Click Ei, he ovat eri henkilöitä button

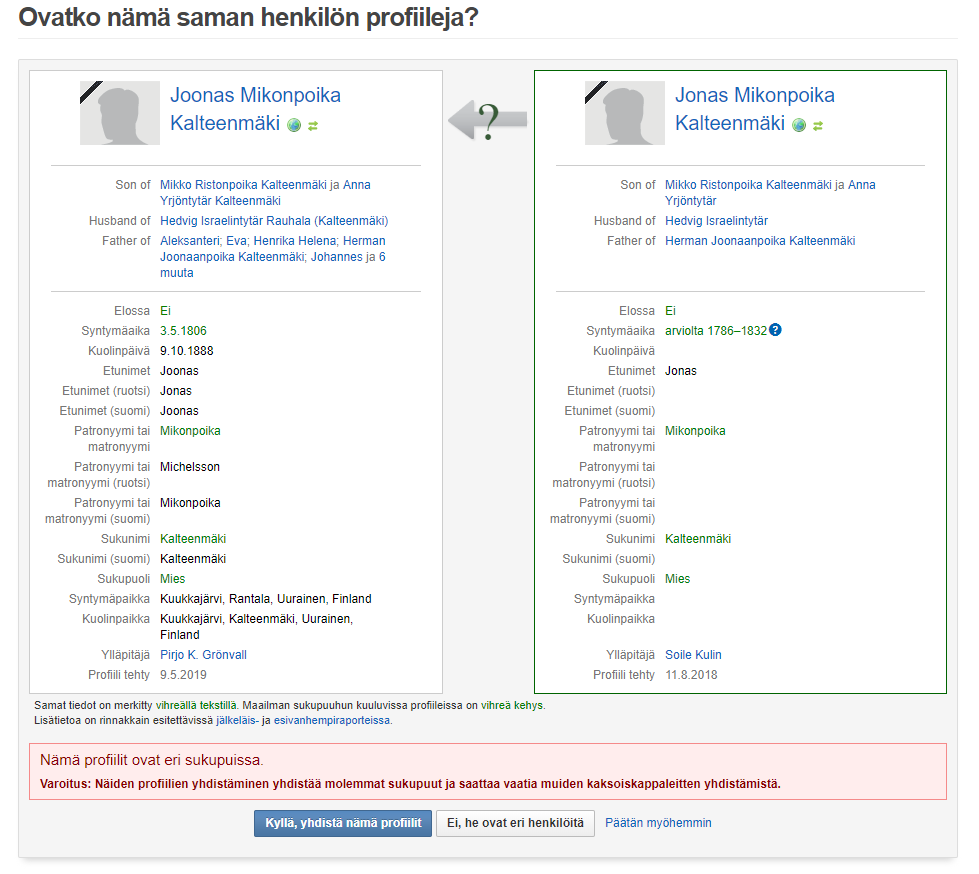coord(515,823)
